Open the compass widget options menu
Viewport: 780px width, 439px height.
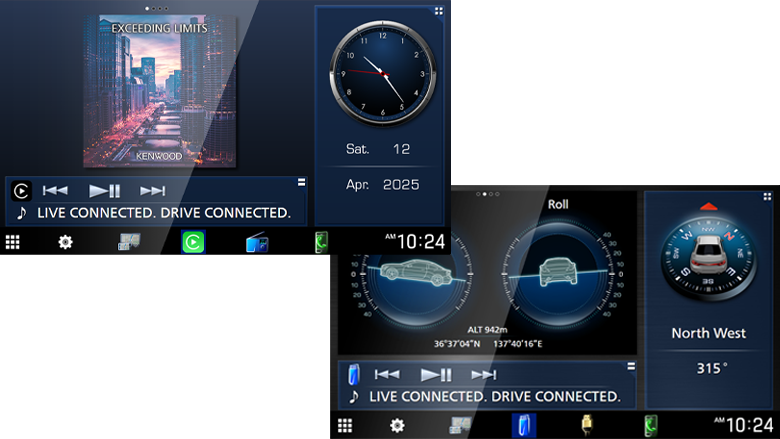(768, 196)
